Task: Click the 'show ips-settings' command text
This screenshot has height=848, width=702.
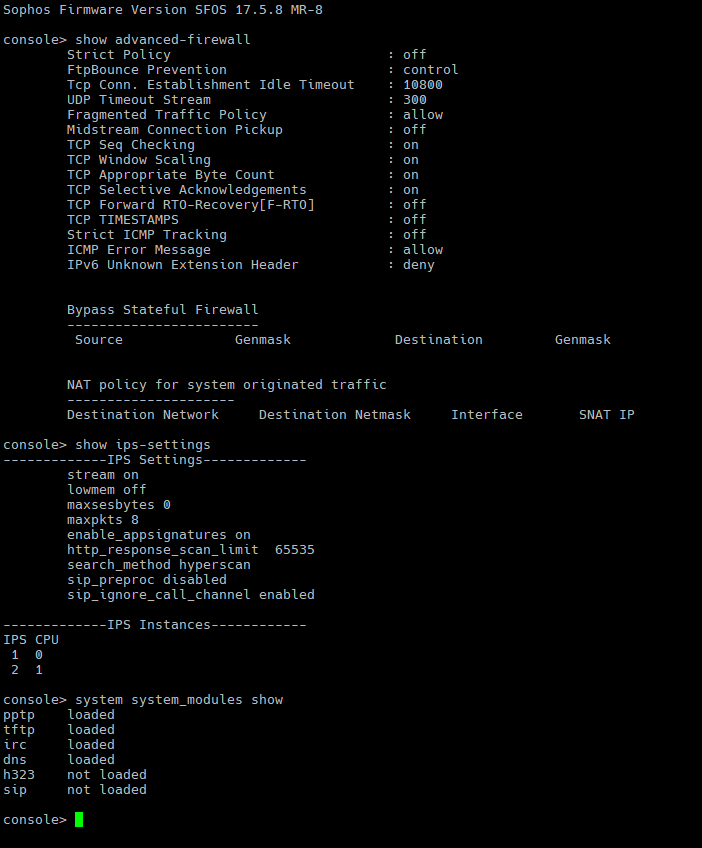Action: (x=143, y=445)
